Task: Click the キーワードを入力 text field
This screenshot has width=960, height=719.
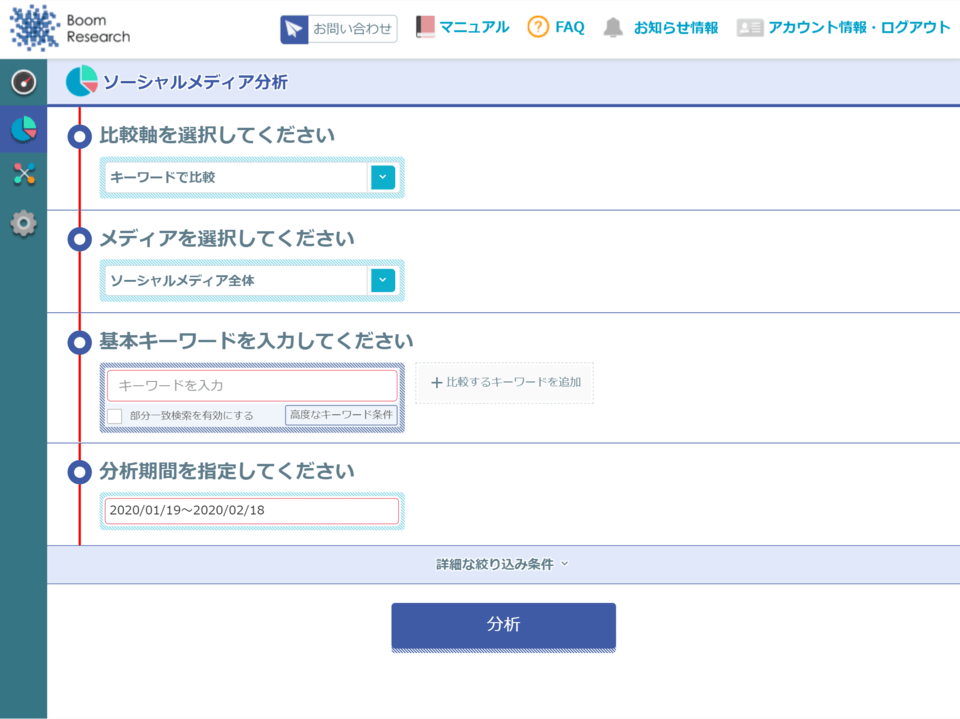Action: click(x=252, y=386)
